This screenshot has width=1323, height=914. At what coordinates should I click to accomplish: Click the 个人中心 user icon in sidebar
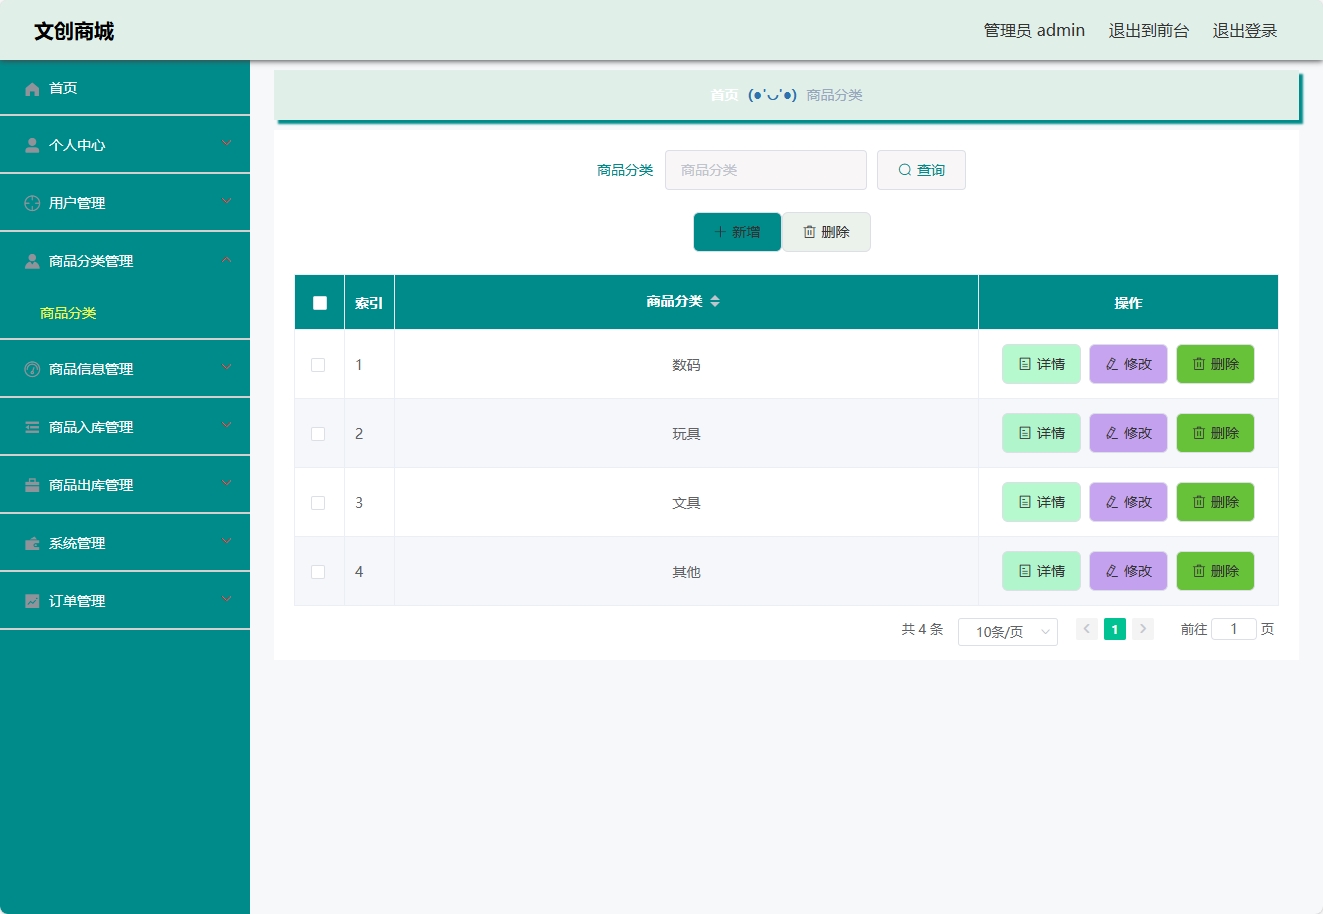coord(31,144)
